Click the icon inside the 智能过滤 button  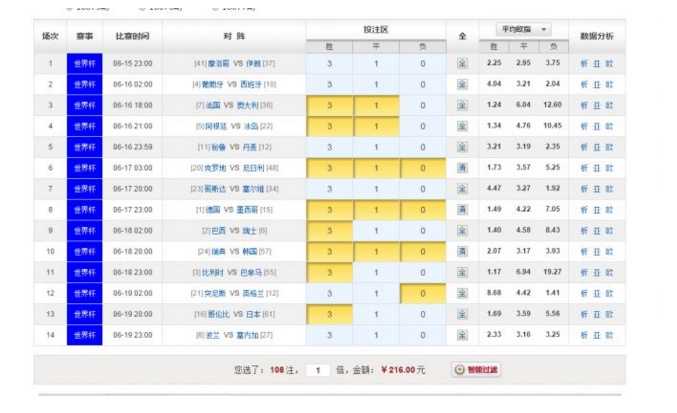[459, 370]
